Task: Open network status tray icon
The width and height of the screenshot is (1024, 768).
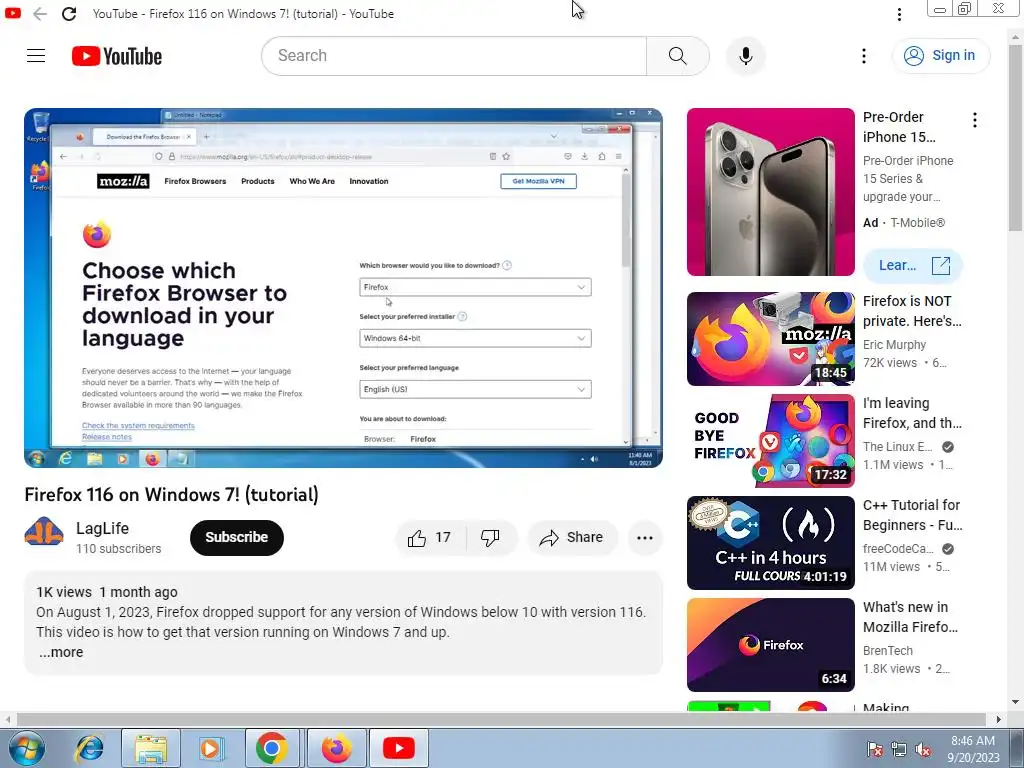Action: click(899, 749)
